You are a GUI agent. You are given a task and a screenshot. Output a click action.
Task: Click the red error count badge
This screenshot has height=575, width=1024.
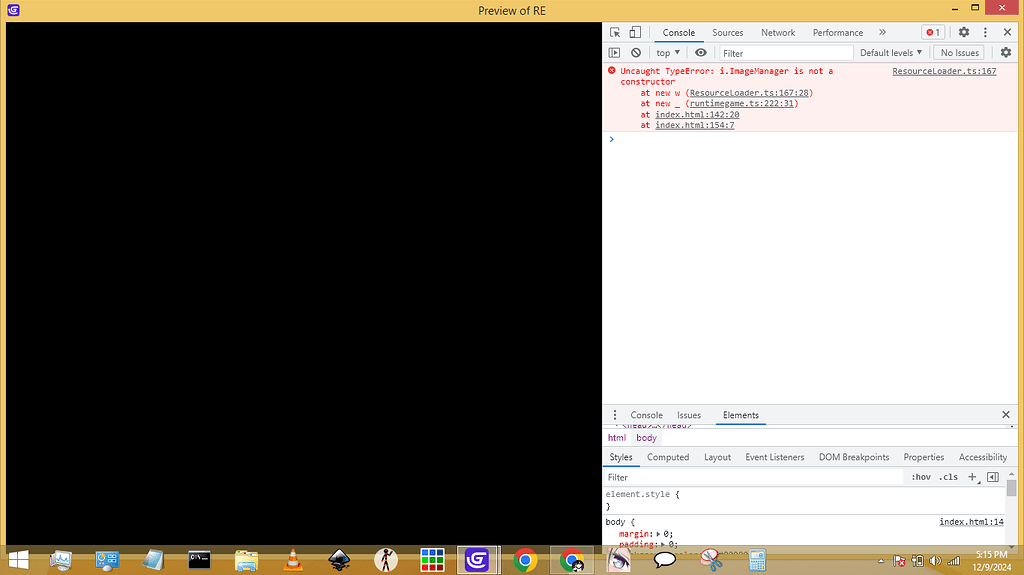932,33
